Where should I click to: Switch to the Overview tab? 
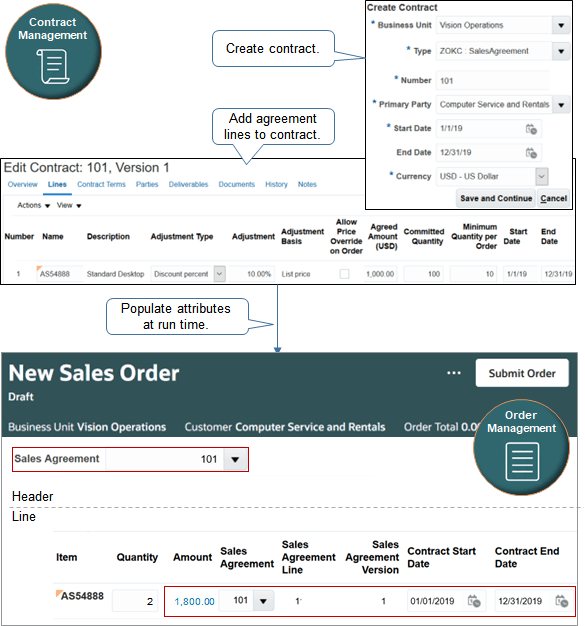[23, 184]
